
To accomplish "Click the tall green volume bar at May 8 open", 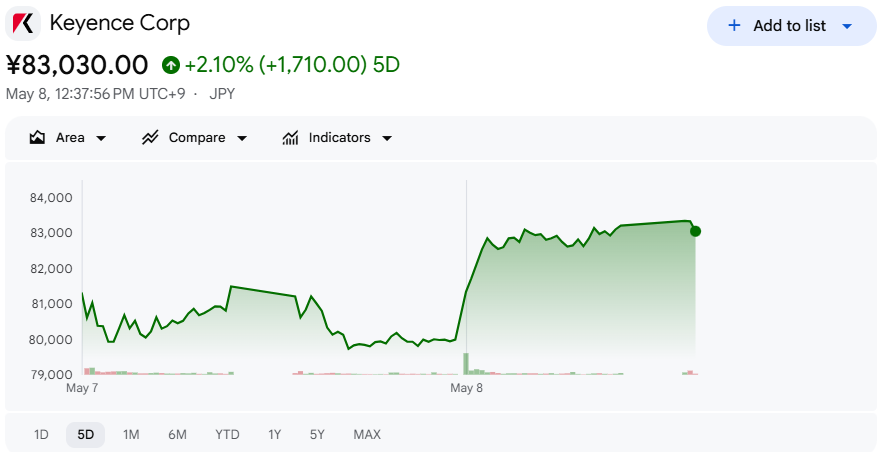I will click(x=466, y=364).
